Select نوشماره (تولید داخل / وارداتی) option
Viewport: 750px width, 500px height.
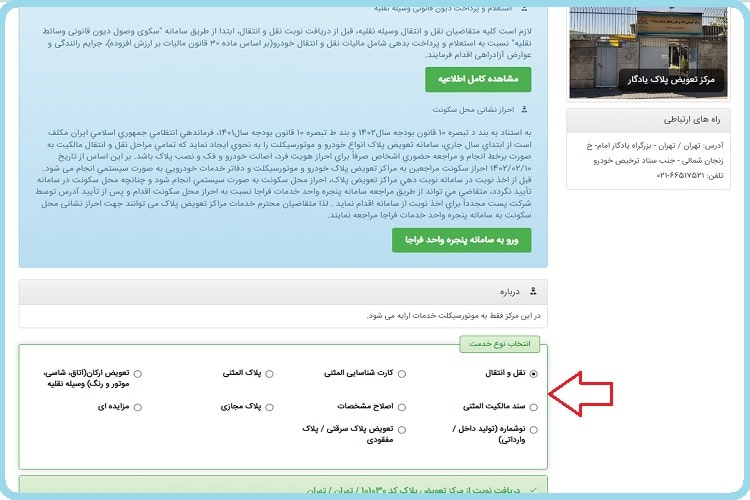pyautogui.click(x=533, y=430)
